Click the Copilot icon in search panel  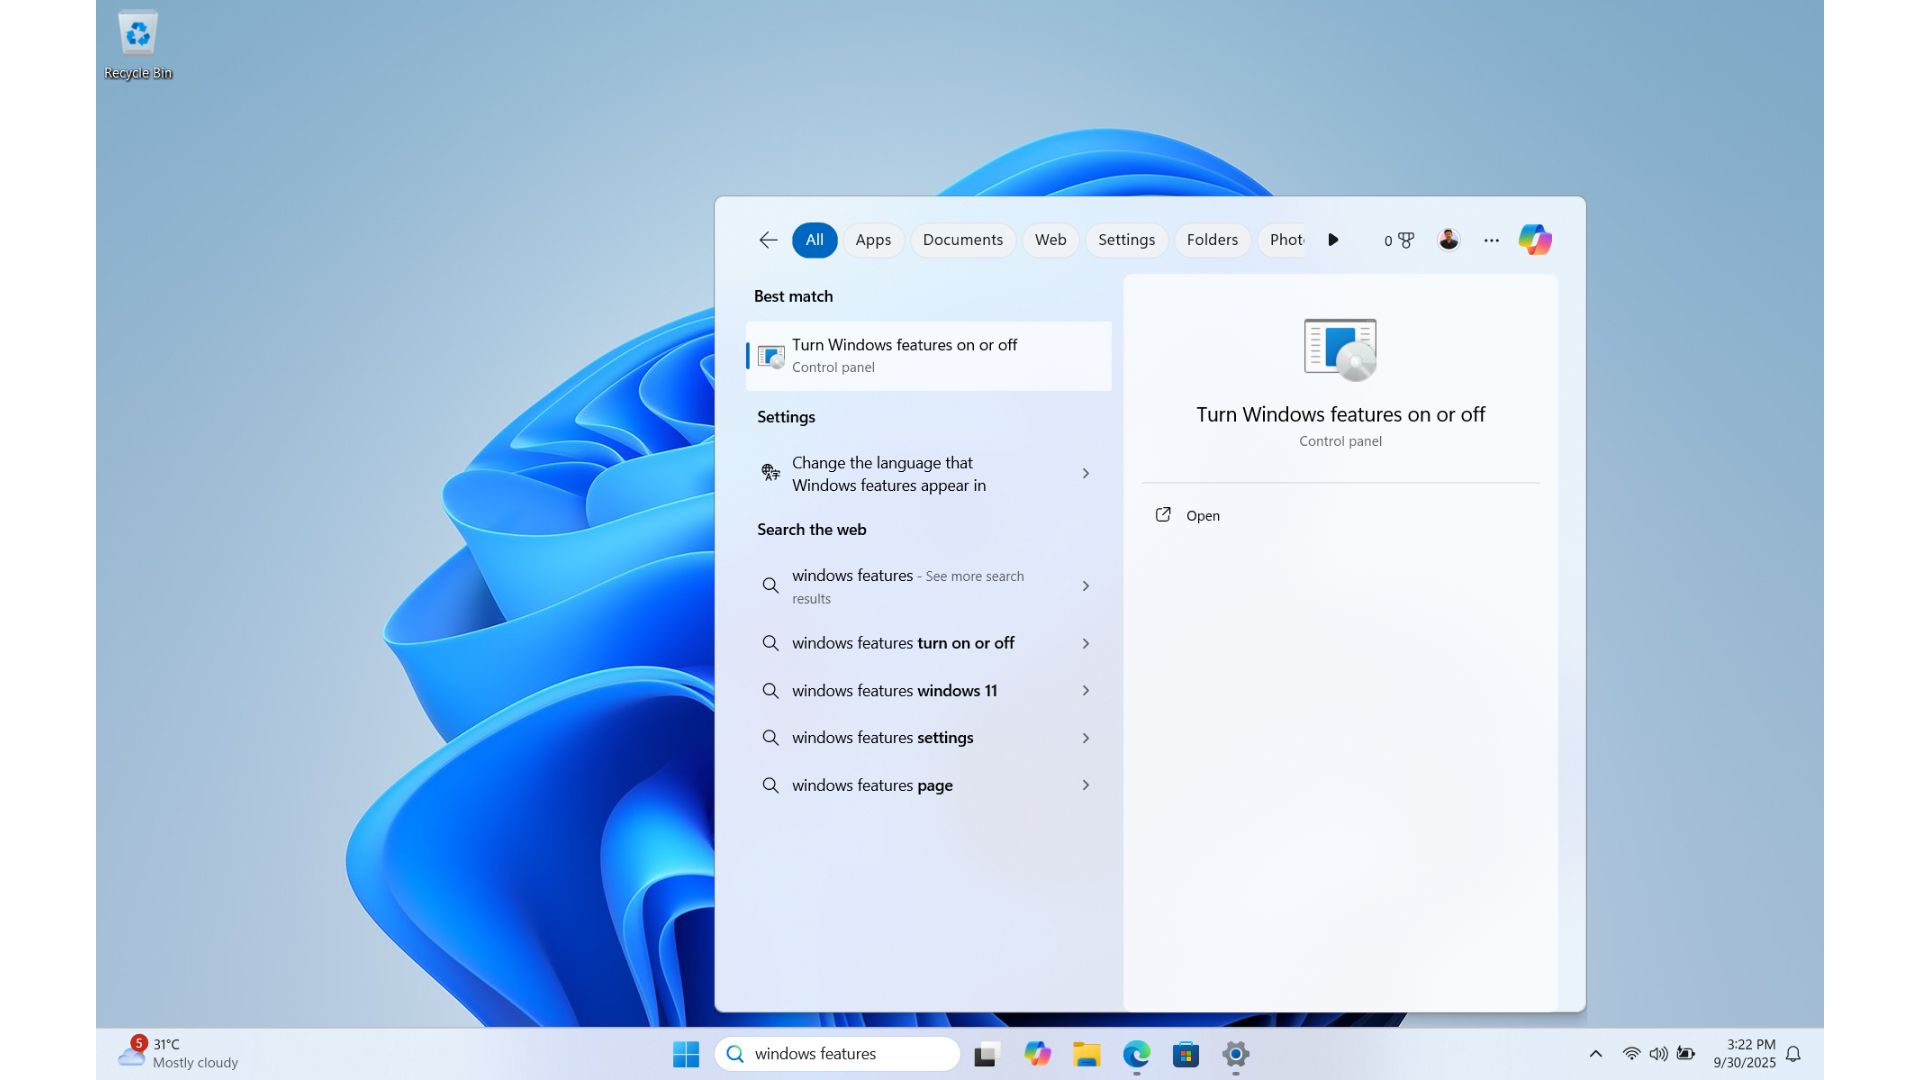point(1534,240)
